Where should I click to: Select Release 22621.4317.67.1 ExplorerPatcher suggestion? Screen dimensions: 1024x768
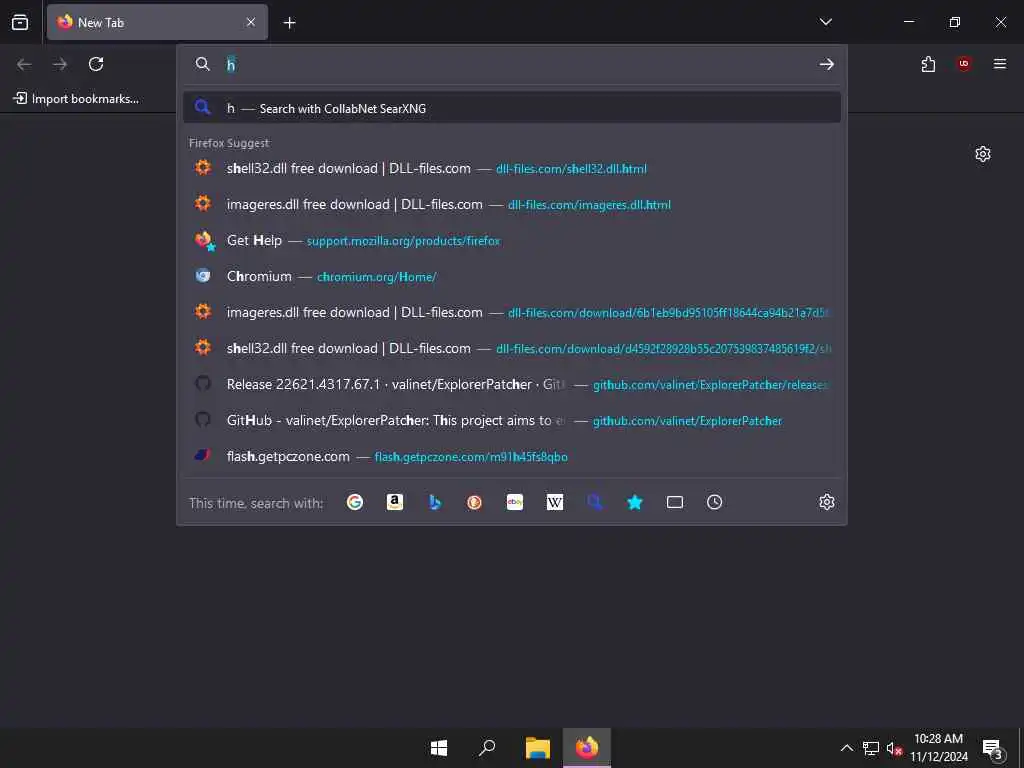[512, 384]
